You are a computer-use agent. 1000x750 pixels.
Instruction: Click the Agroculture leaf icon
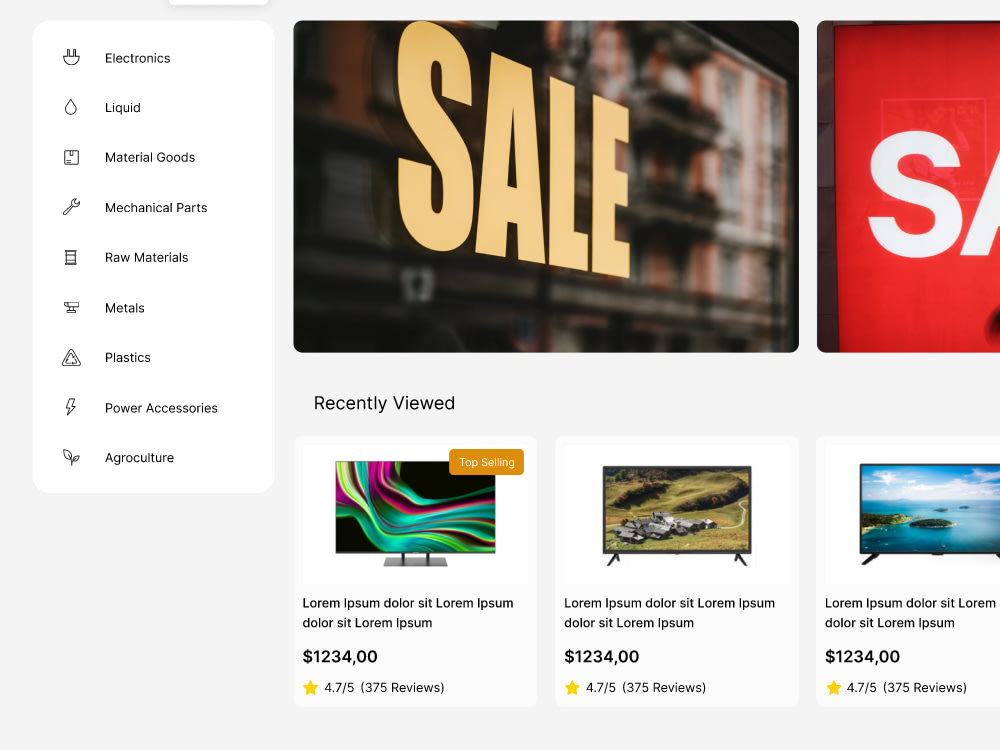click(71, 457)
